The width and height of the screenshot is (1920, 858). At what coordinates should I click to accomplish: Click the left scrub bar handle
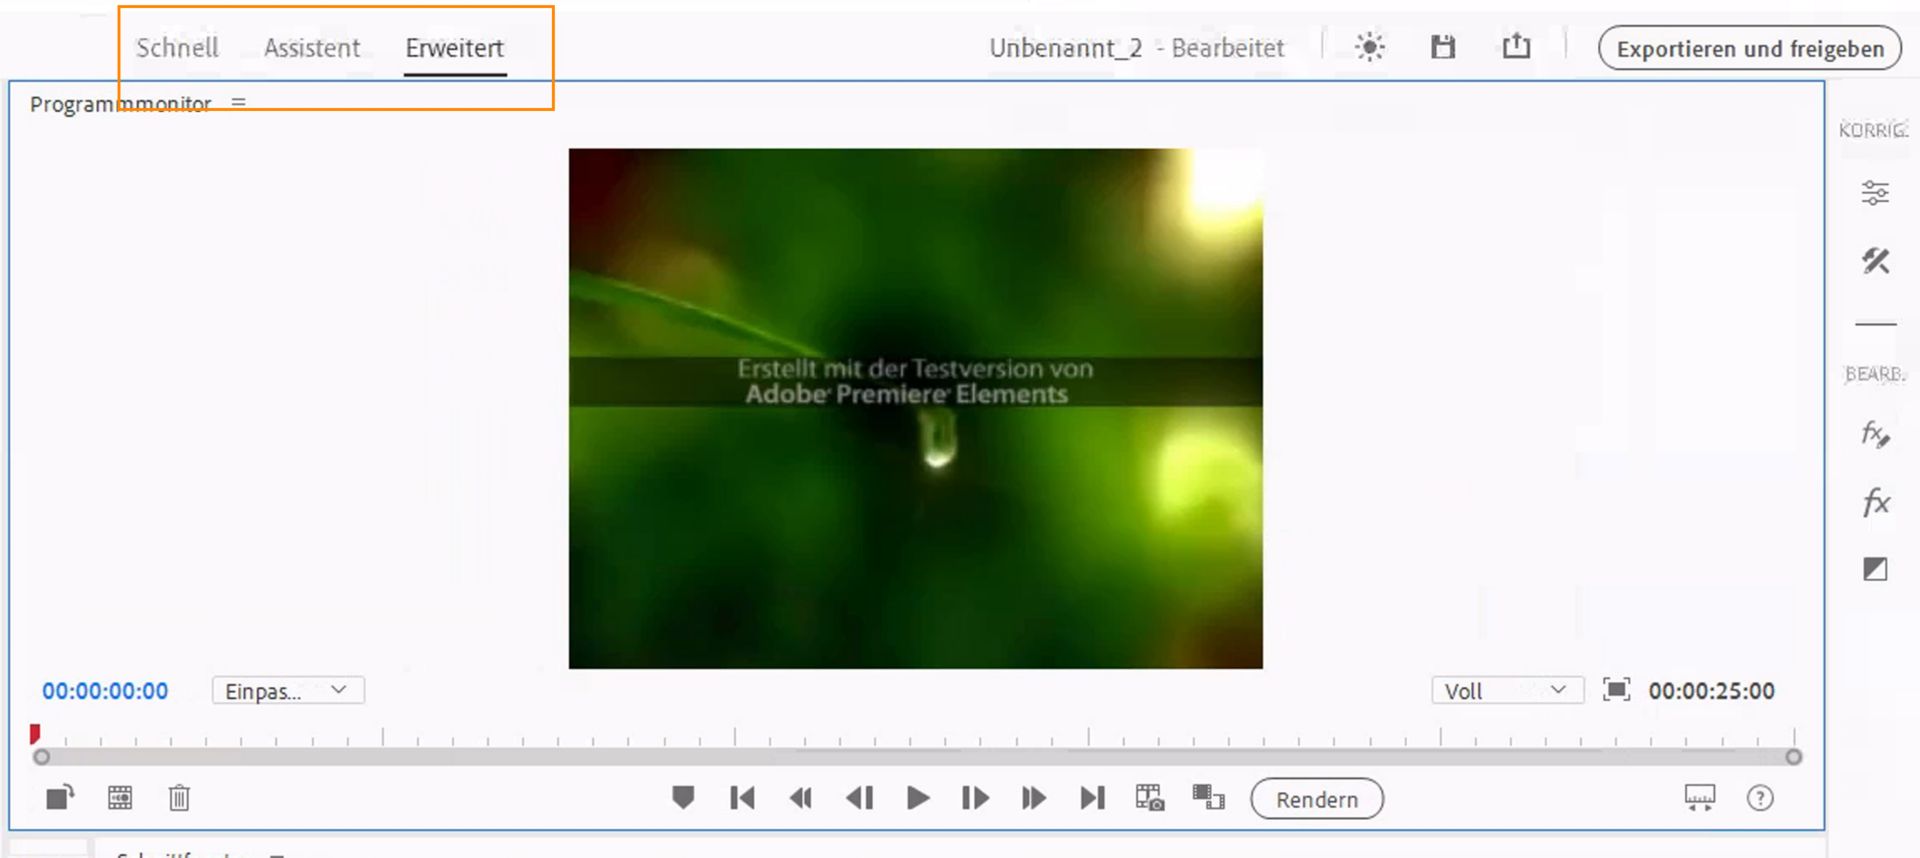[x=41, y=758]
